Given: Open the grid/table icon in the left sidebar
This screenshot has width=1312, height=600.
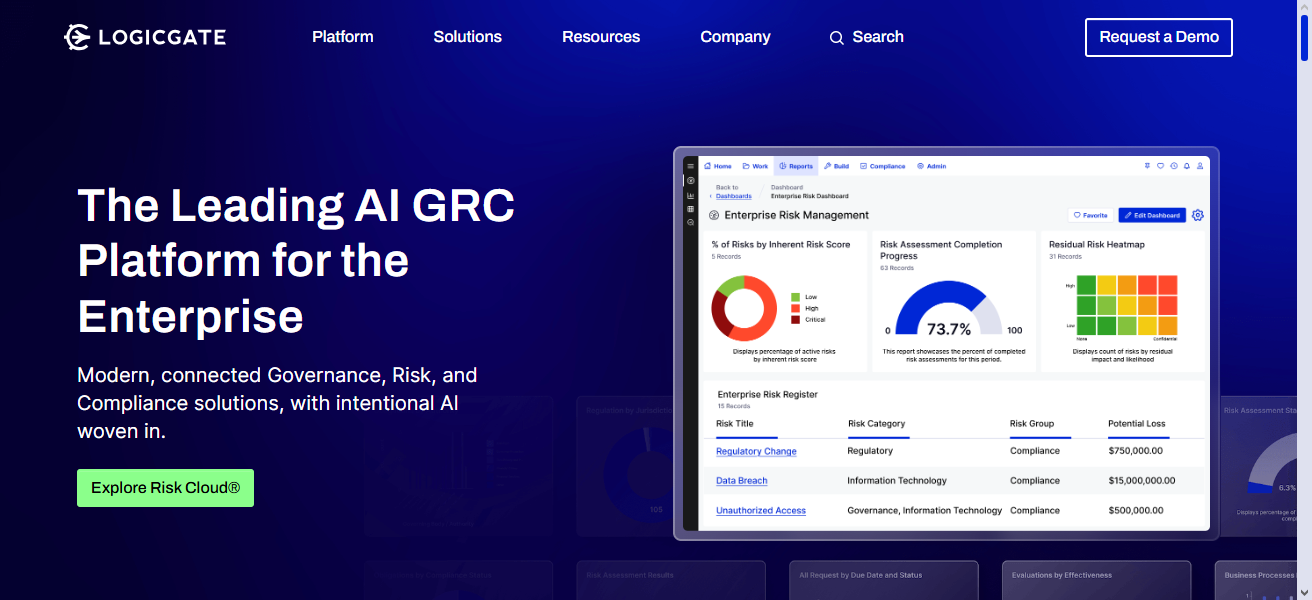Looking at the screenshot, I should [690, 209].
